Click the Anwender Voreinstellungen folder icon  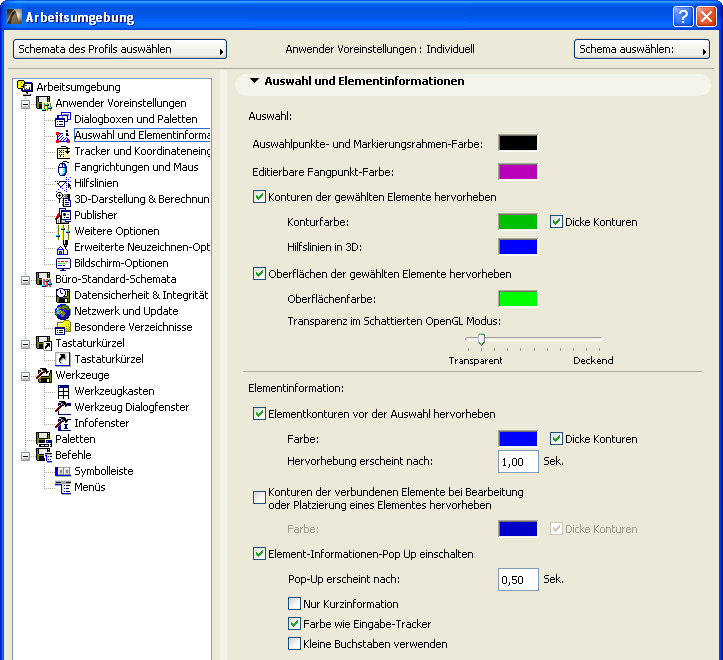tap(44, 103)
